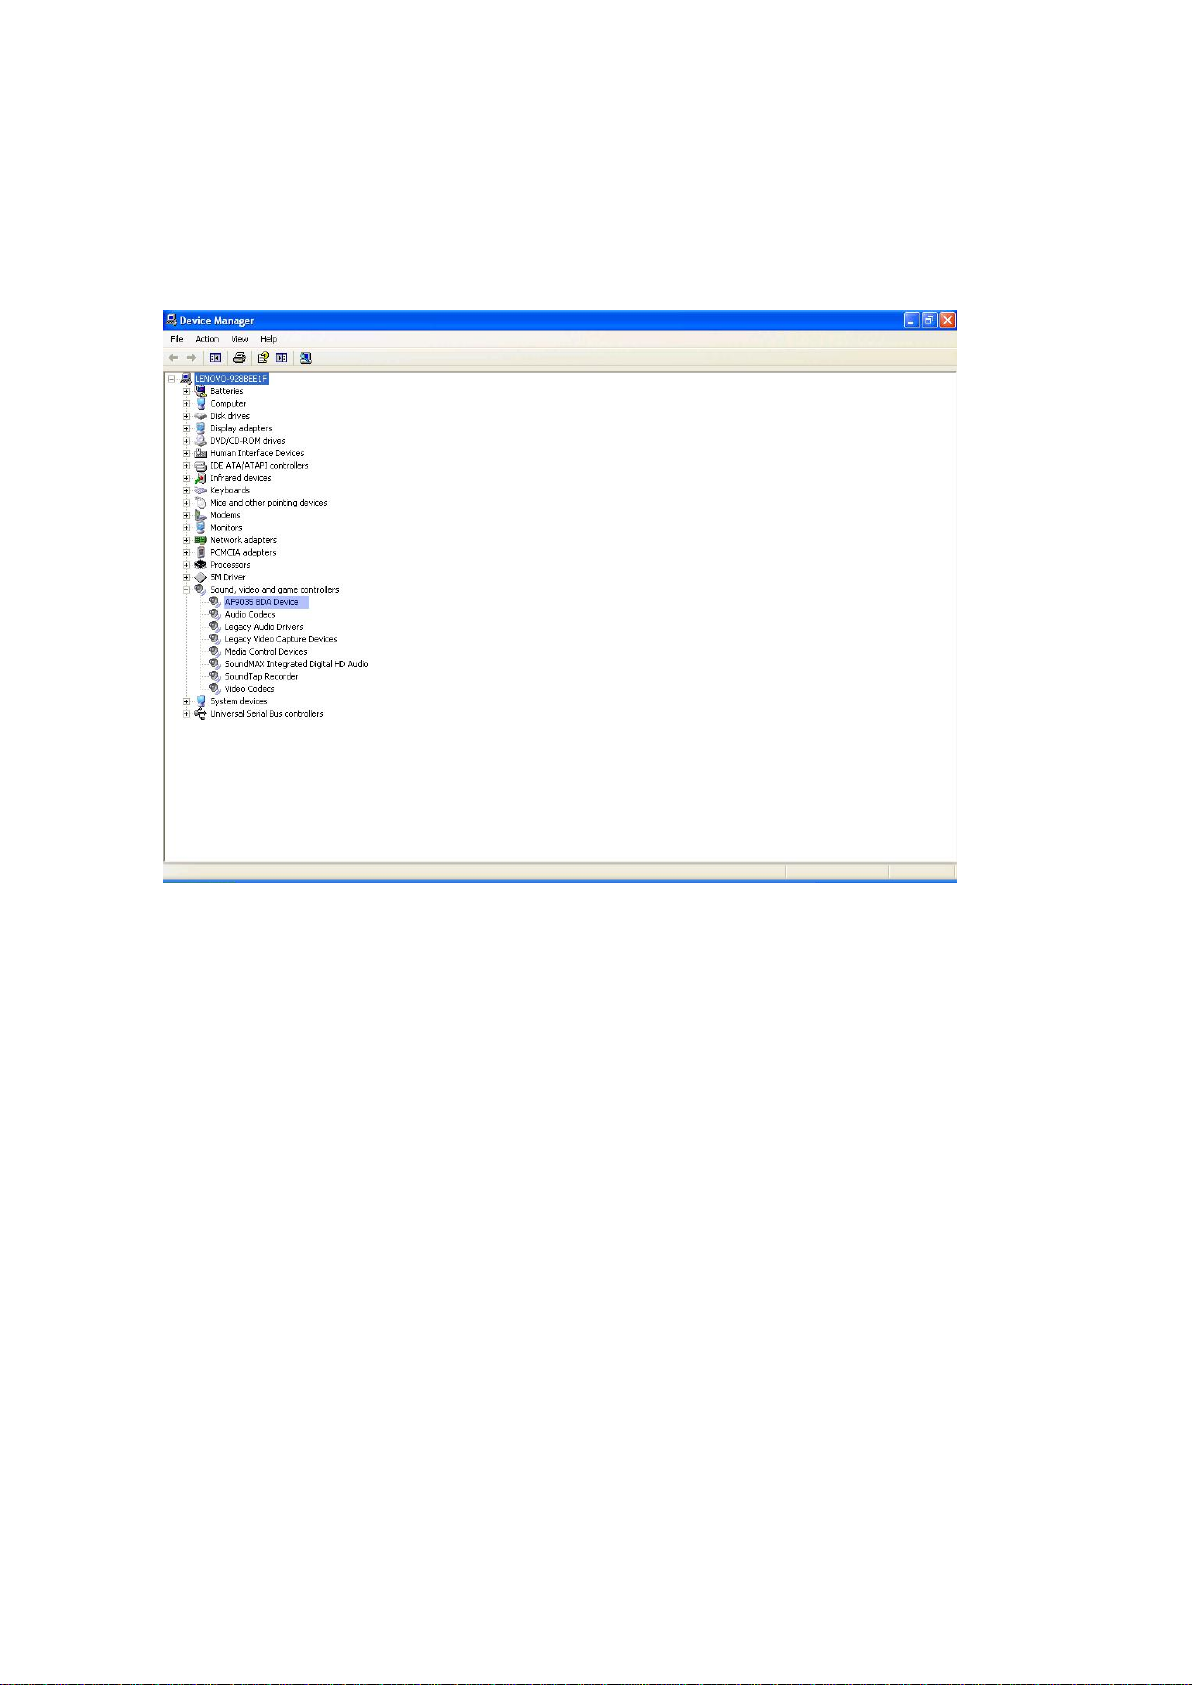Click the Human Interface Devices icon

200,453
